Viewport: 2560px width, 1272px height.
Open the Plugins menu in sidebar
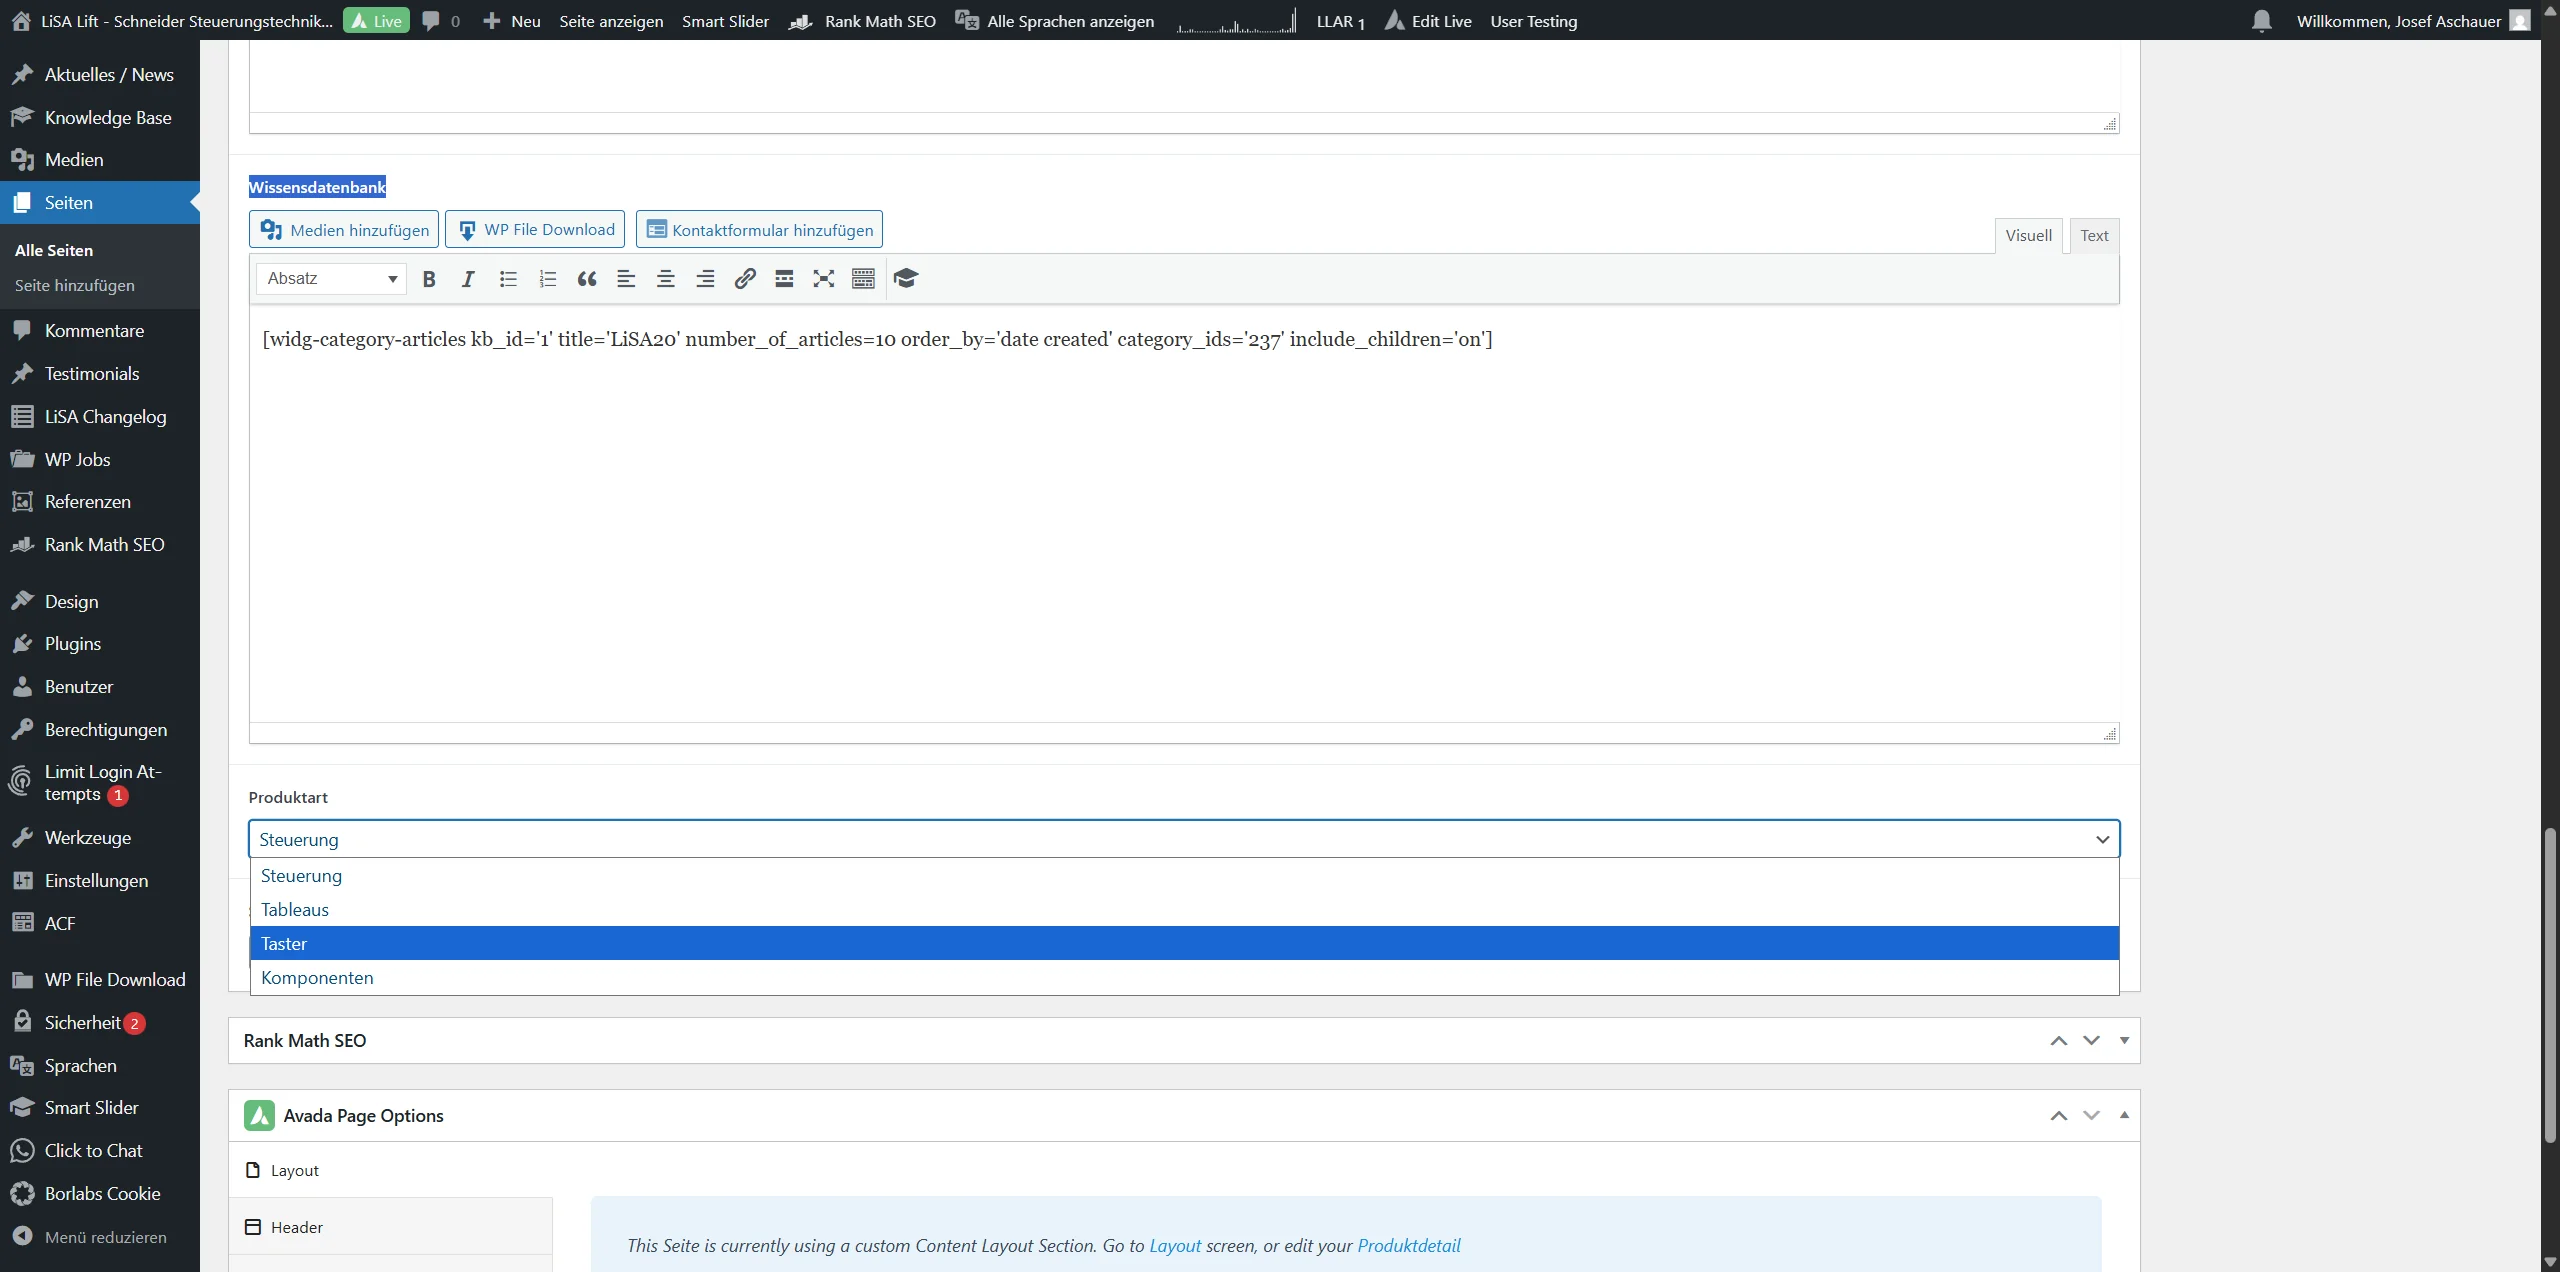point(73,644)
